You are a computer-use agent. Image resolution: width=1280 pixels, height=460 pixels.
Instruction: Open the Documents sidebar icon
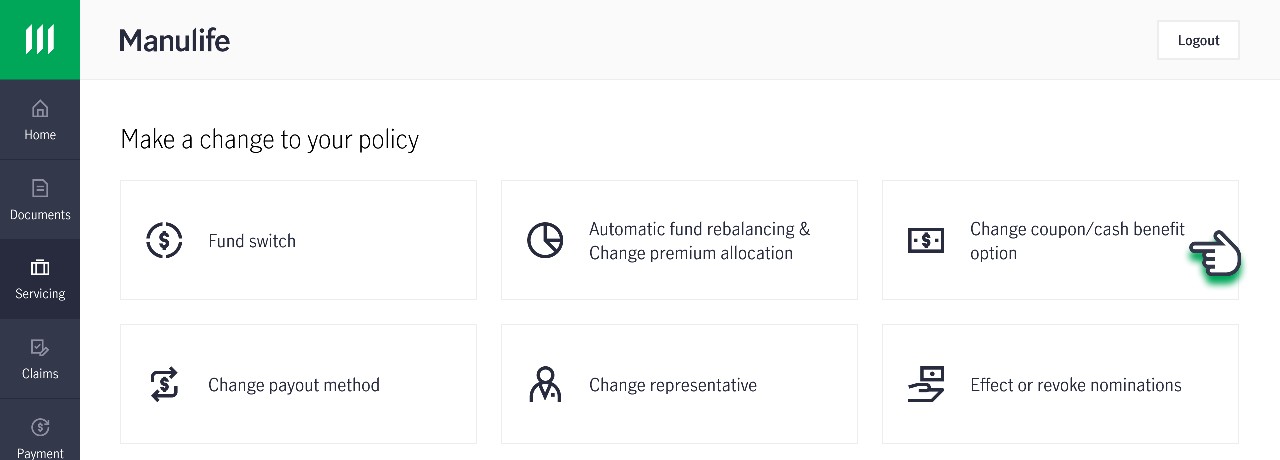40,188
